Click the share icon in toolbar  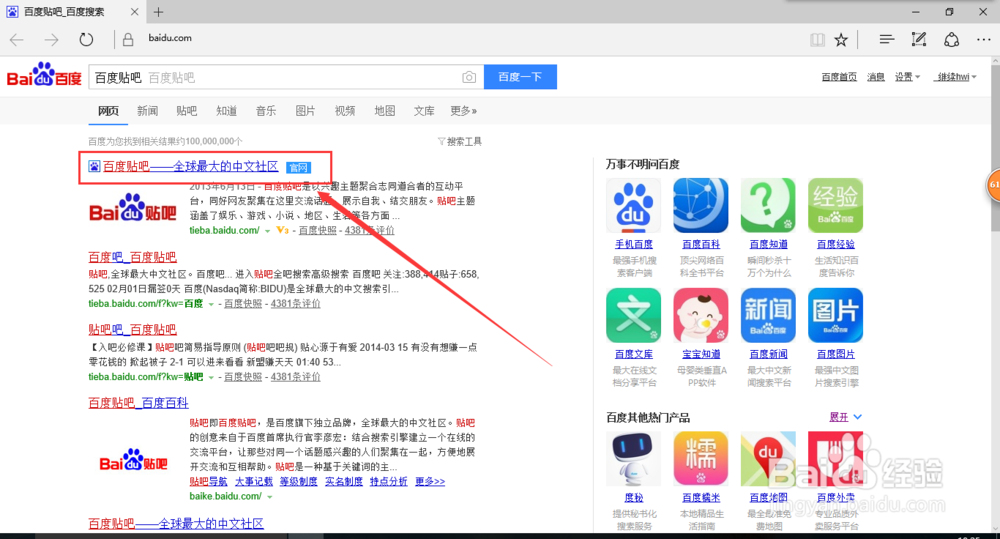tap(952, 40)
